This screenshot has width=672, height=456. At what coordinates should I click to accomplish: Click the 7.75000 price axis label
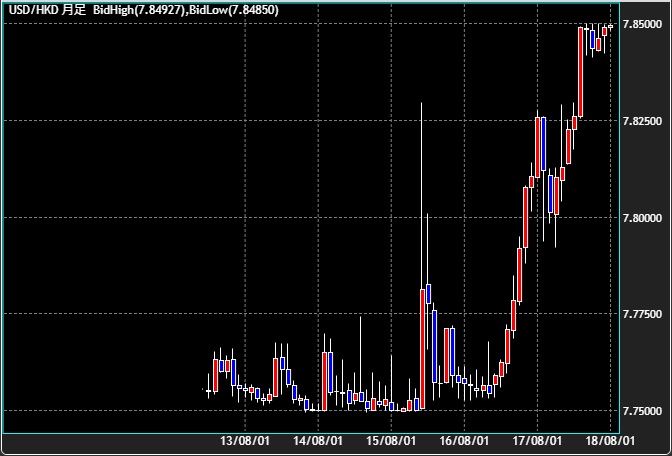tap(642, 411)
